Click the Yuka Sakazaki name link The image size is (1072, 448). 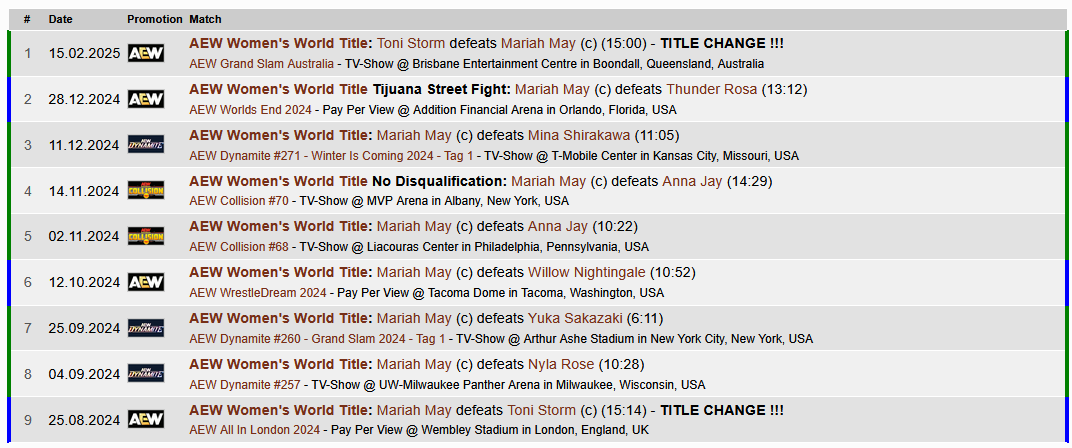coord(575,318)
